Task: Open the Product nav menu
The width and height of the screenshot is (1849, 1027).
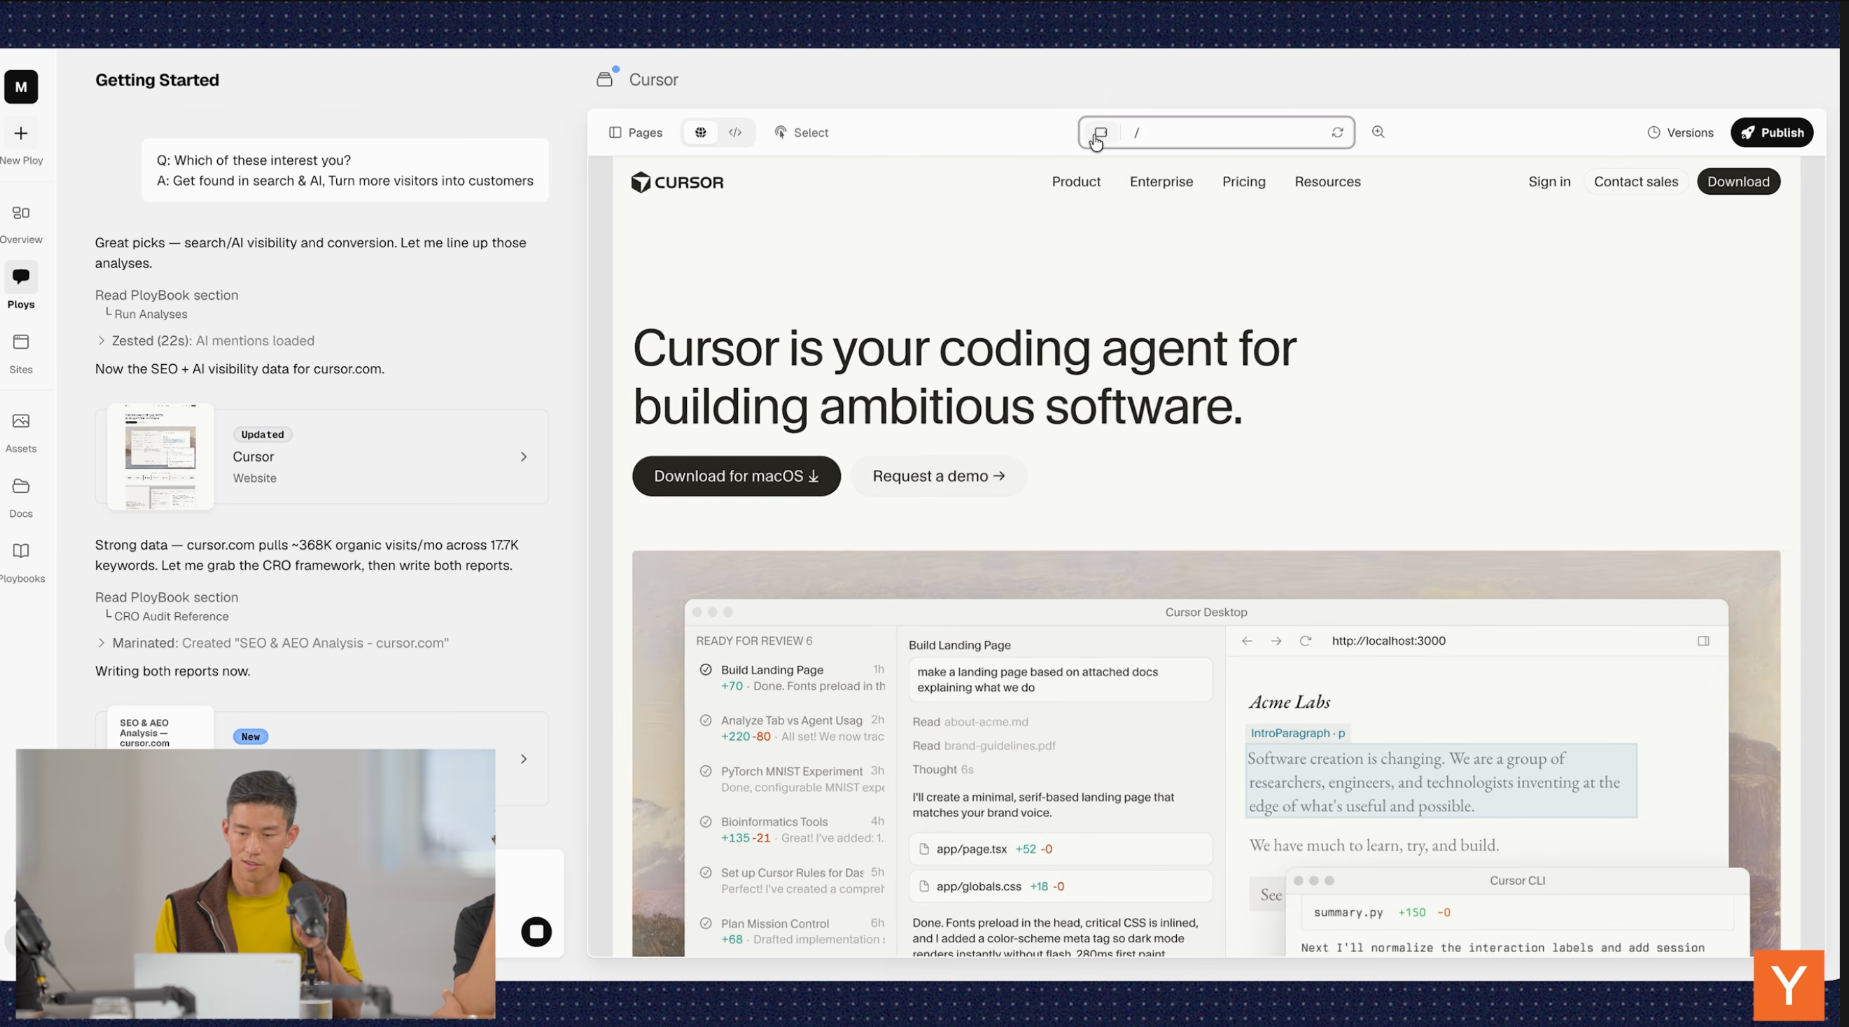Action: click(1076, 182)
